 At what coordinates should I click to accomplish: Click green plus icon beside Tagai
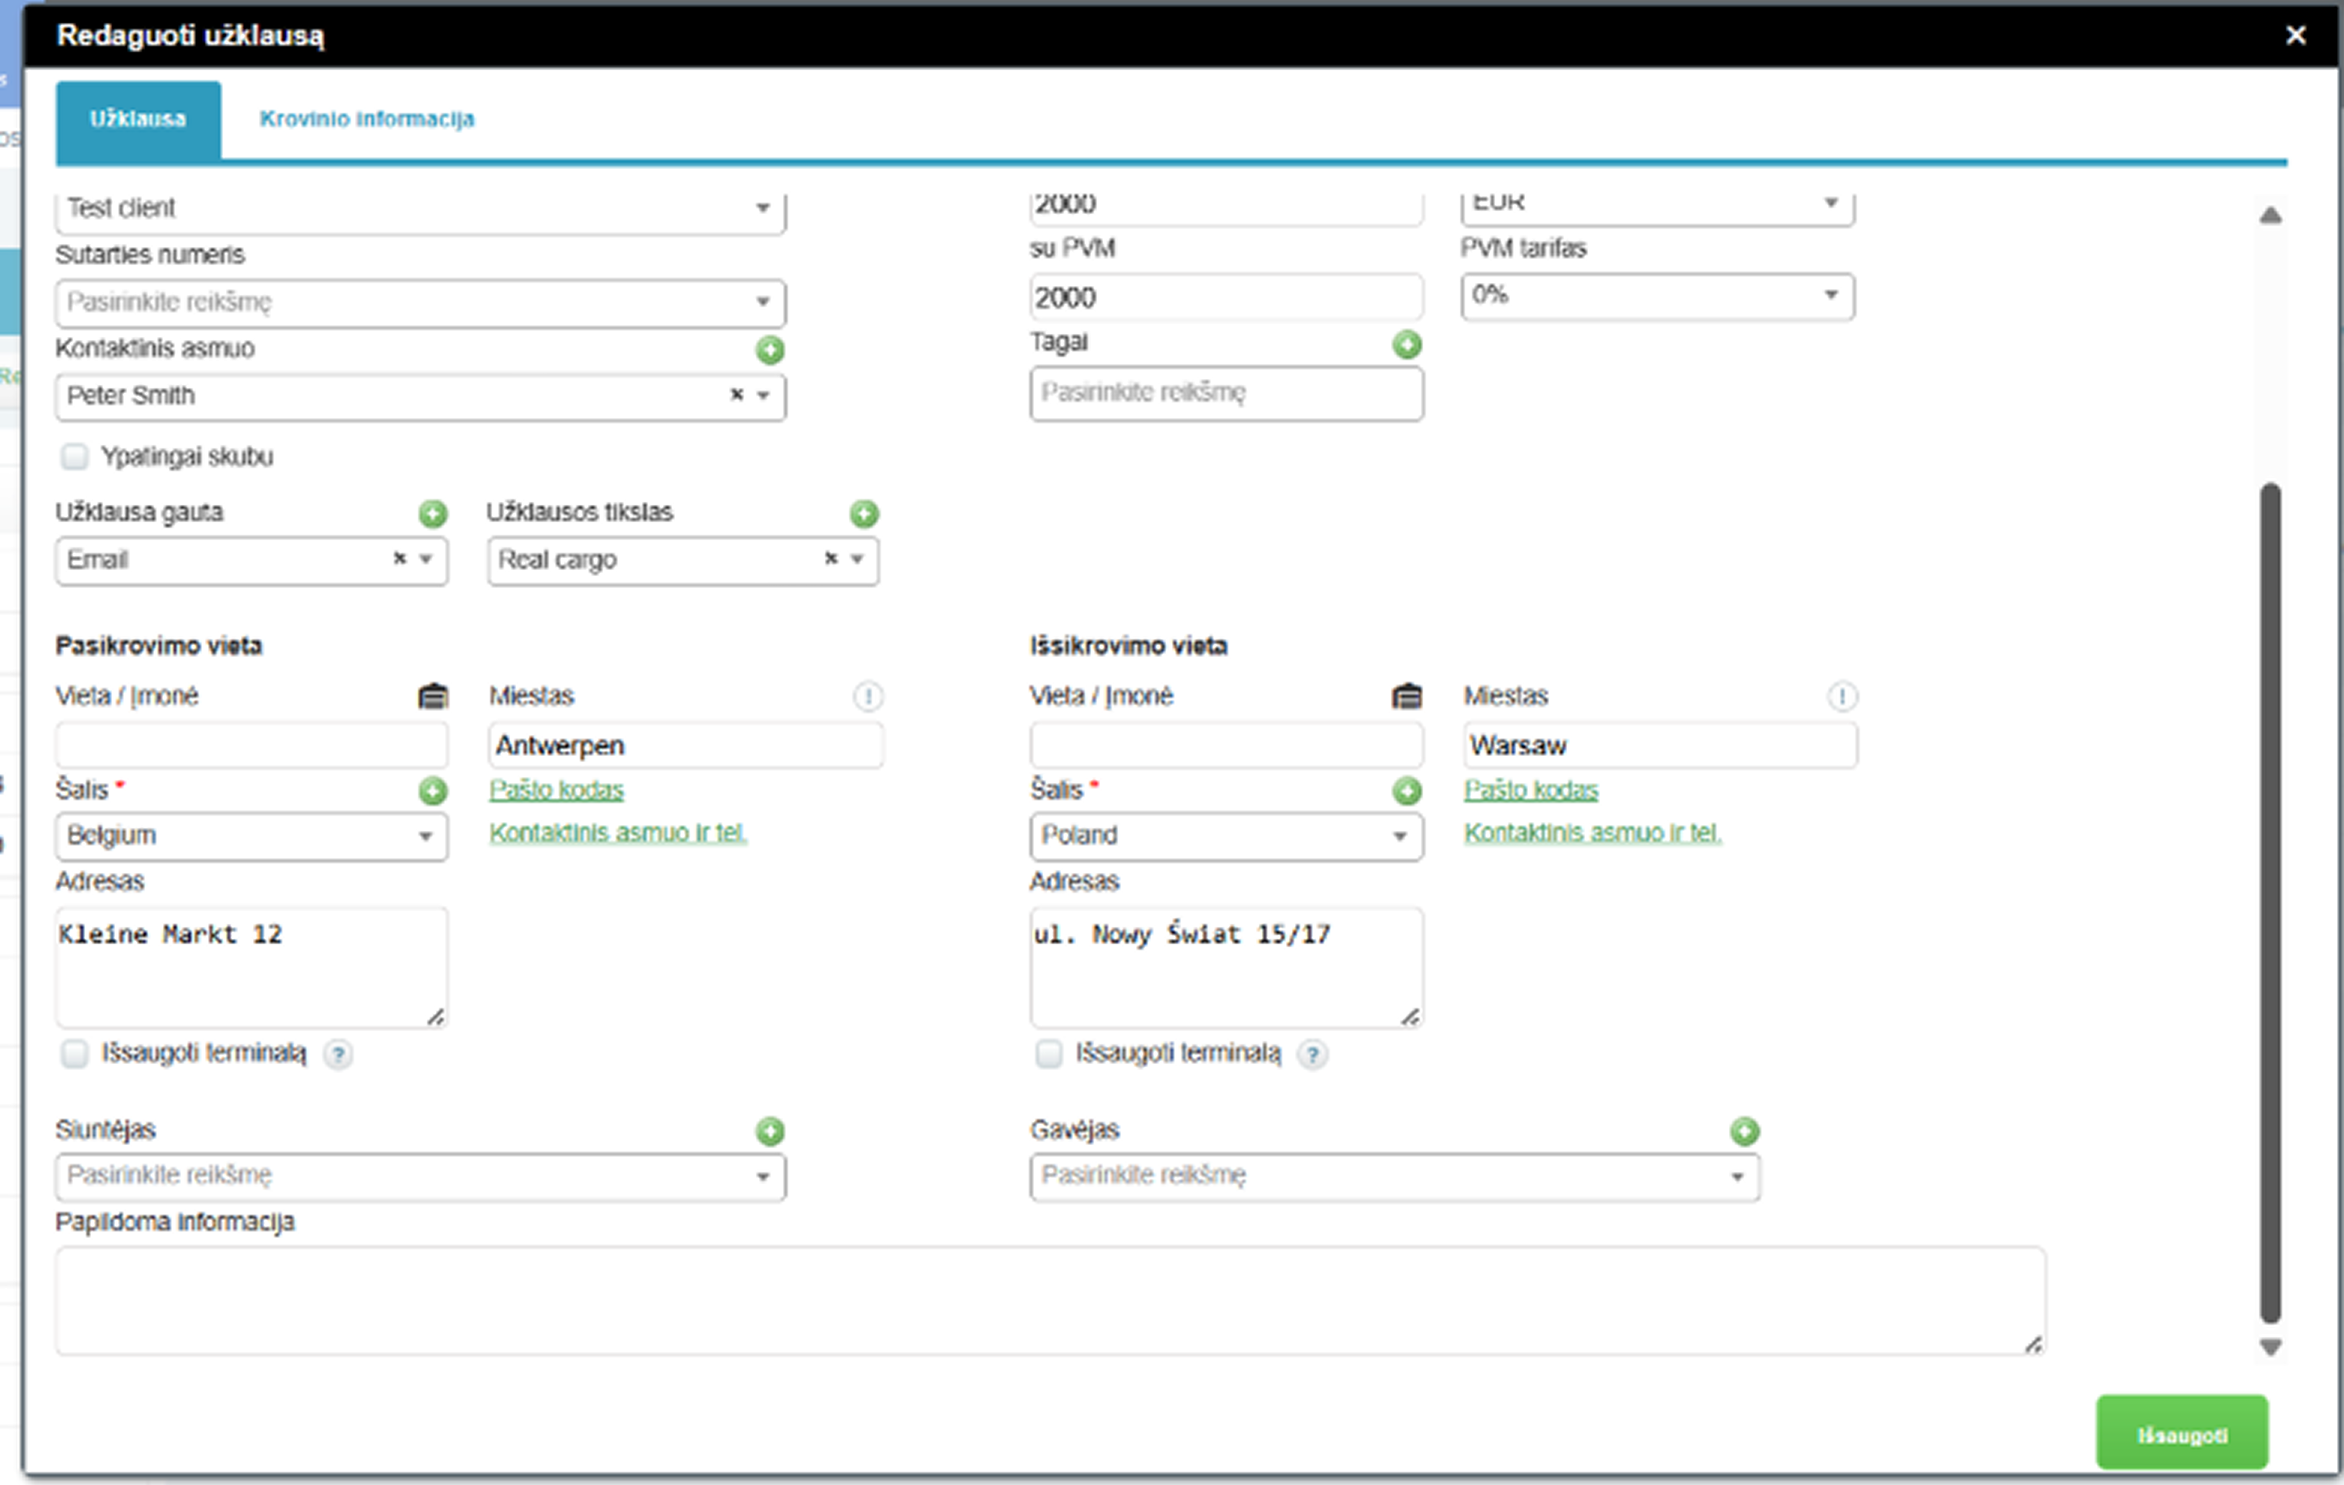pyautogui.click(x=1406, y=345)
